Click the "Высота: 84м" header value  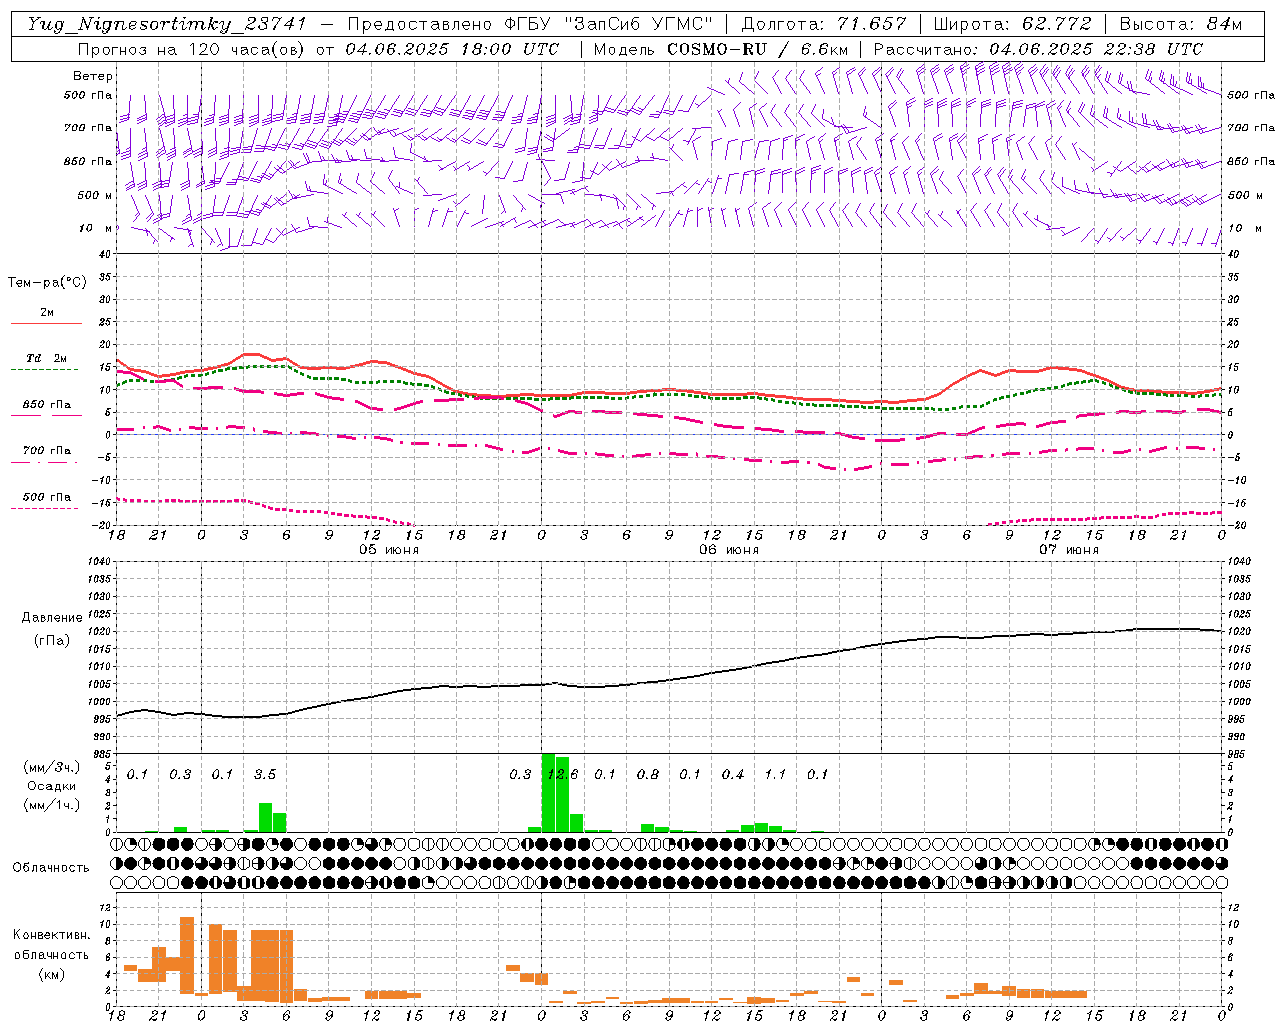(x=1180, y=24)
